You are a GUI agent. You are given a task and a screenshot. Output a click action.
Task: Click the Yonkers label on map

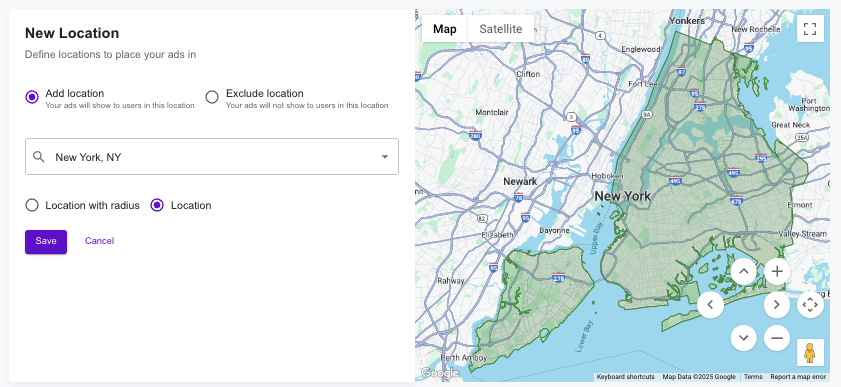(x=687, y=20)
